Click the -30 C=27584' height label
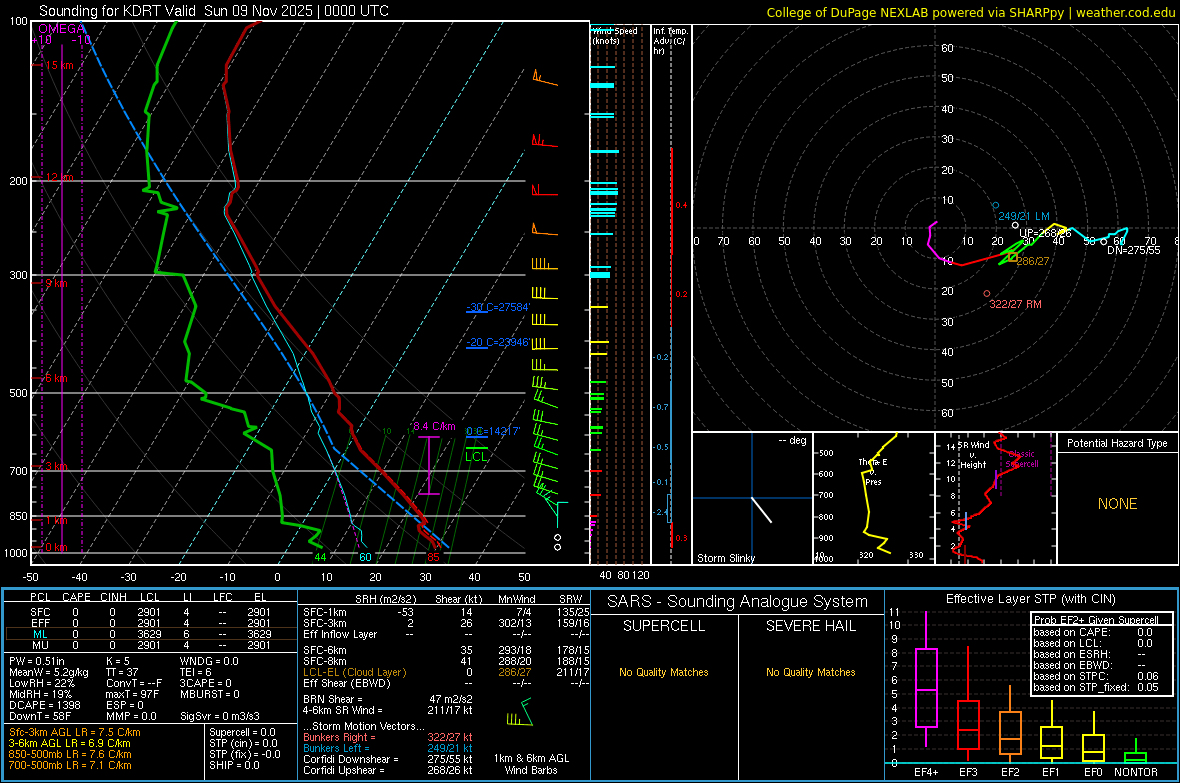The height and width of the screenshot is (783, 1180). coord(497,307)
